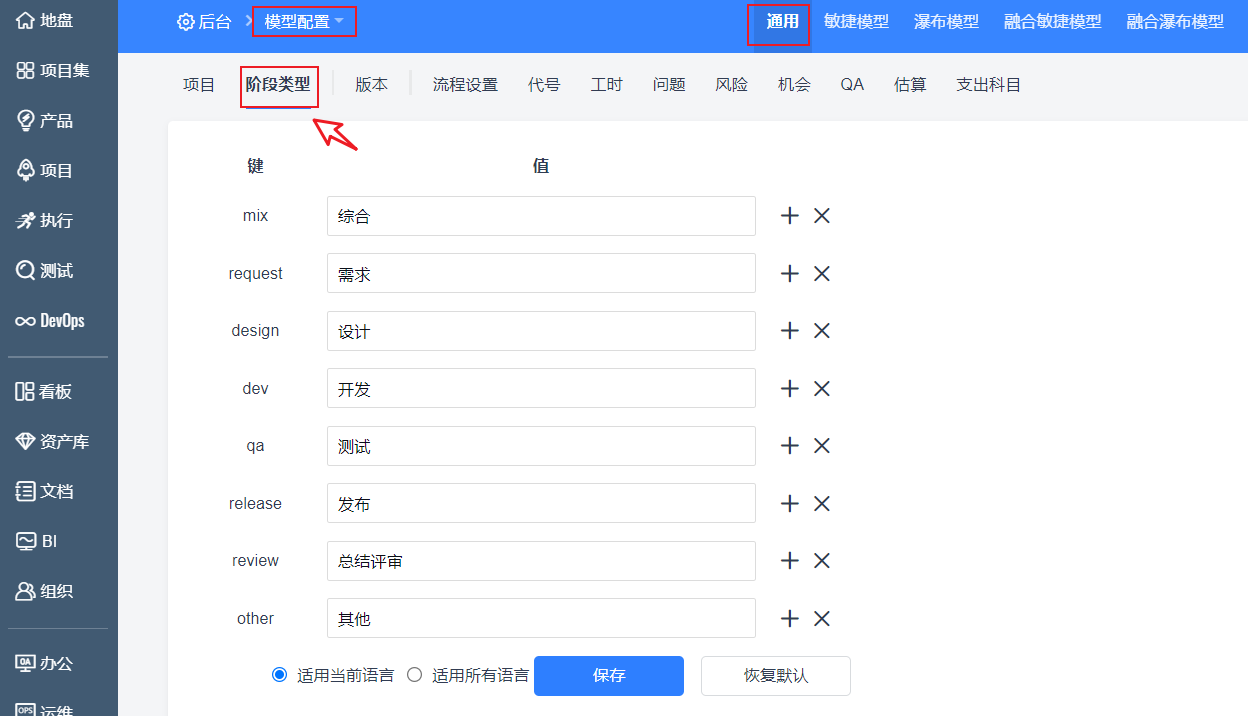Select 适用所有语言 radio option
Viewport: 1248px width, 716px height.
415,675
